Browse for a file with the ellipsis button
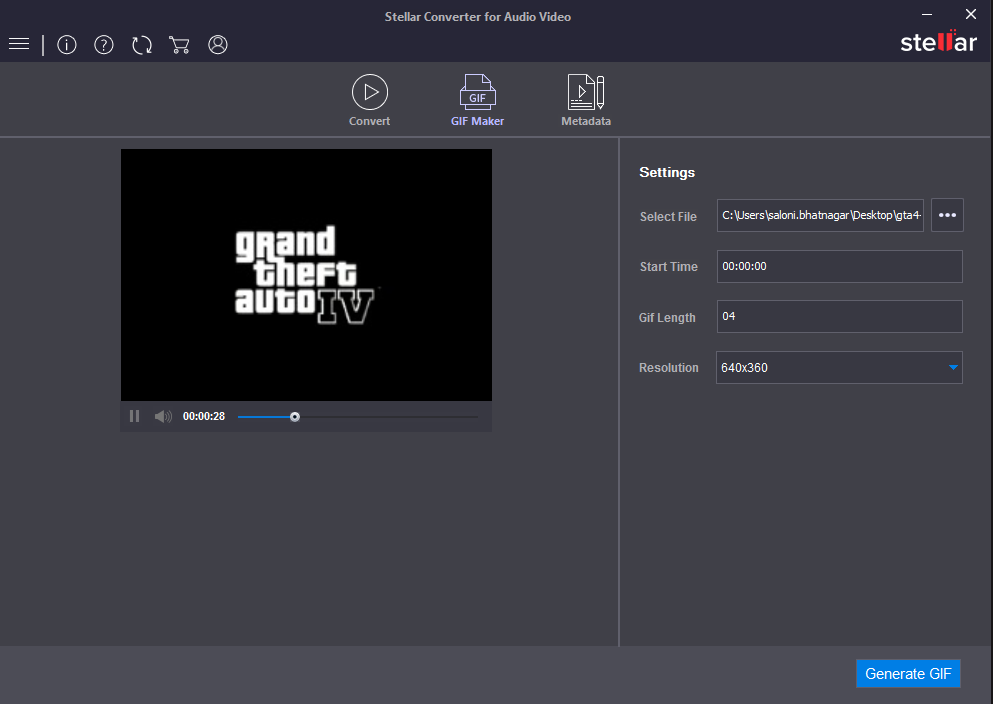Screen dimensions: 993x704 (x=947, y=215)
